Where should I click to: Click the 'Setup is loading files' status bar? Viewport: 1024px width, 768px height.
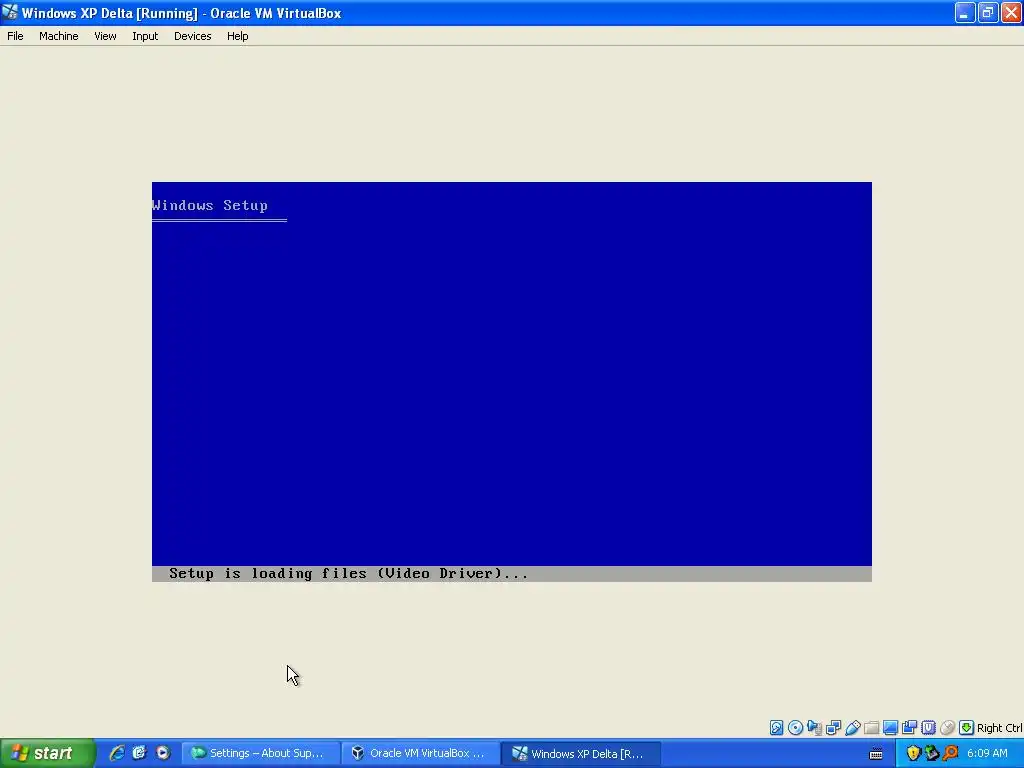click(511, 573)
